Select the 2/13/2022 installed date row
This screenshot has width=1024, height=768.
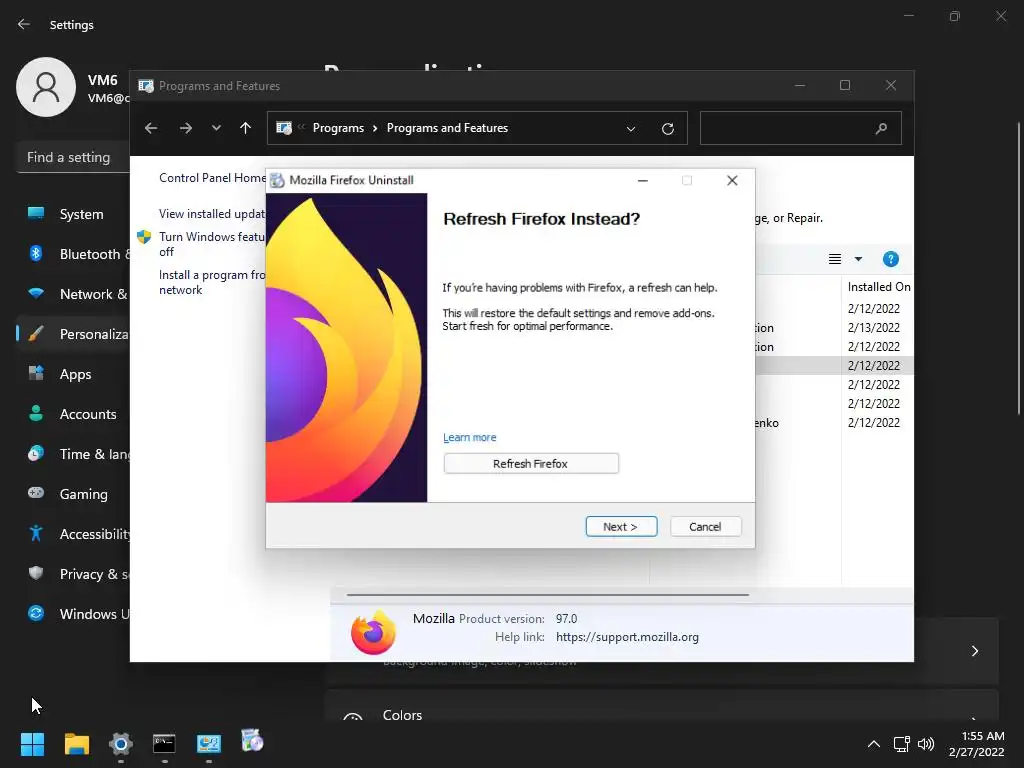point(874,327)
